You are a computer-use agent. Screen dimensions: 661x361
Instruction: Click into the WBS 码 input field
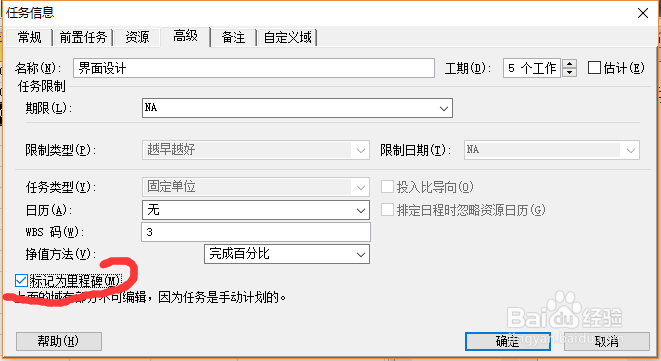[256, 232]
